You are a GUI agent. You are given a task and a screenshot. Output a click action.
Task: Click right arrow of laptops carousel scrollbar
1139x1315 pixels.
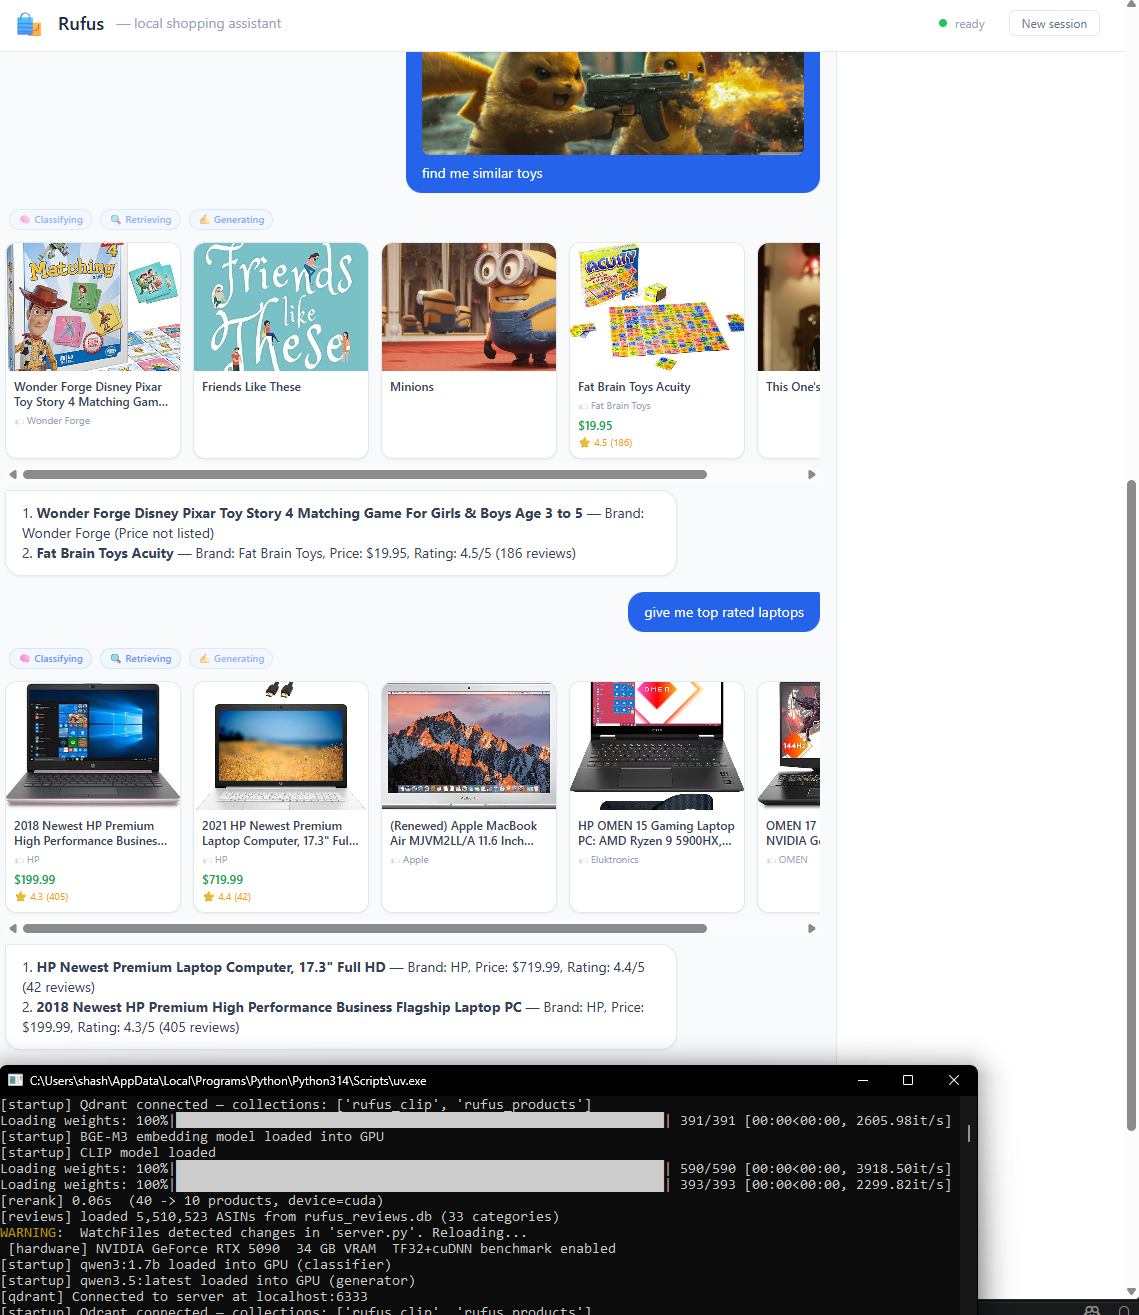coord(812,929)
